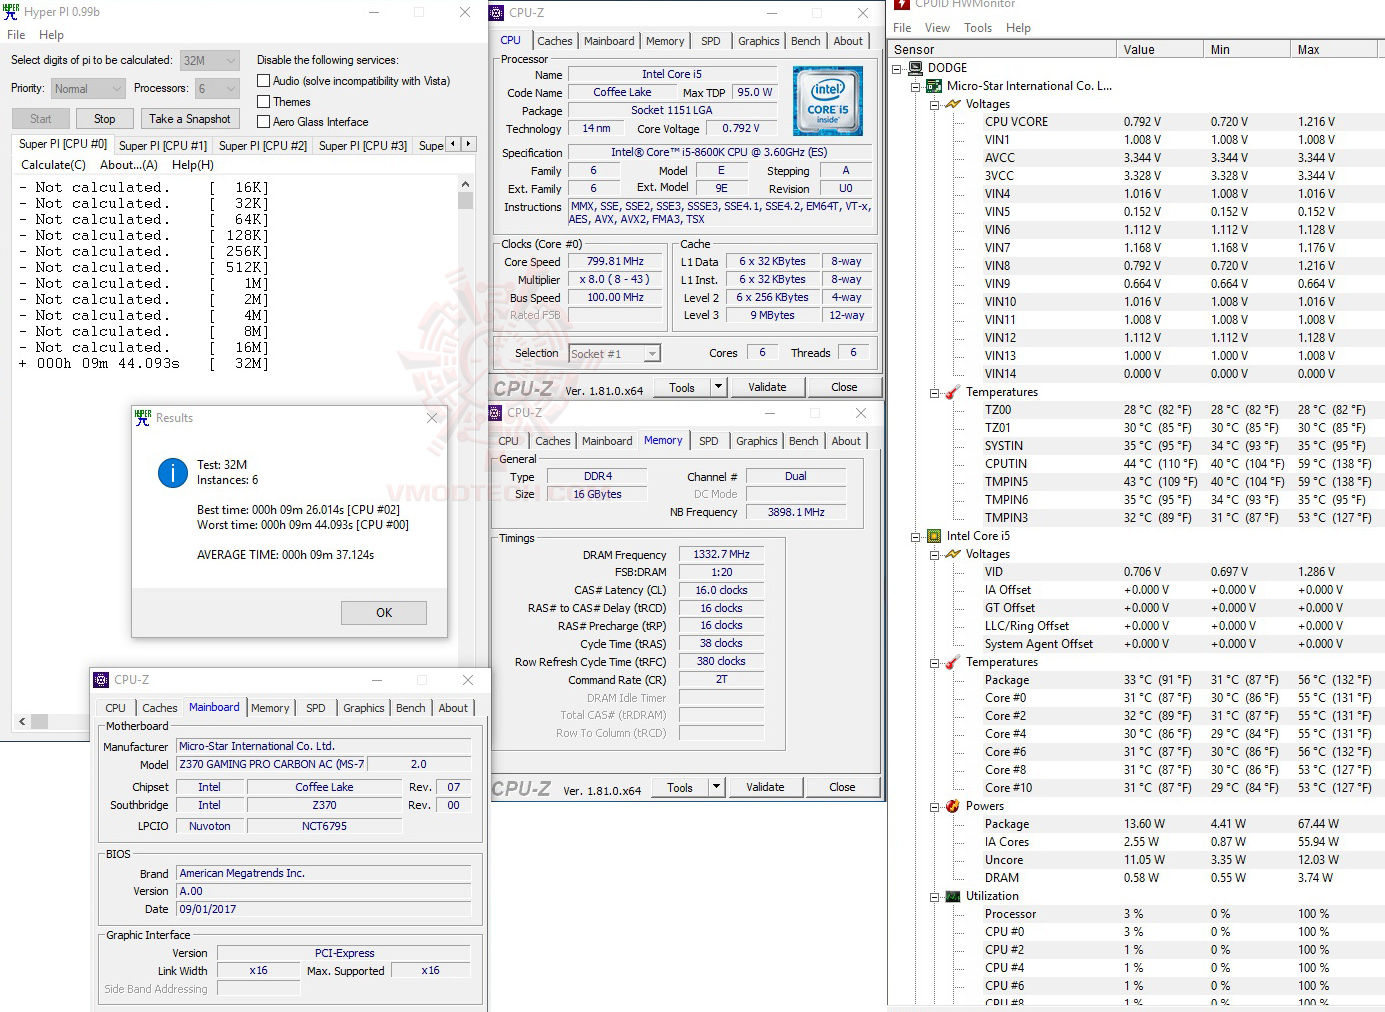Image resolution: width=1385 pixels, height=1012 pixels.
Task: Switch to the Super PI [CPU #2] tab
Action: [x=263, y=146]
